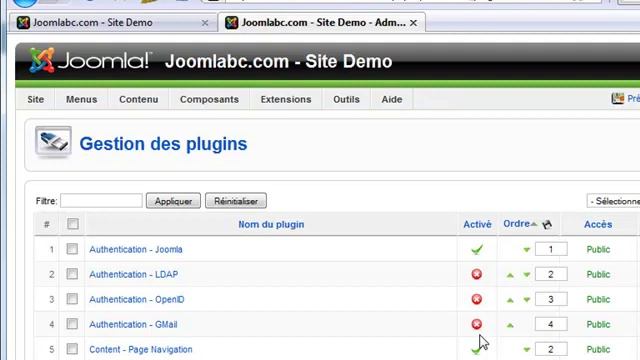Open Authentication - OpenID plugin link
640x360 pixels.
click(x=137, y=299)
